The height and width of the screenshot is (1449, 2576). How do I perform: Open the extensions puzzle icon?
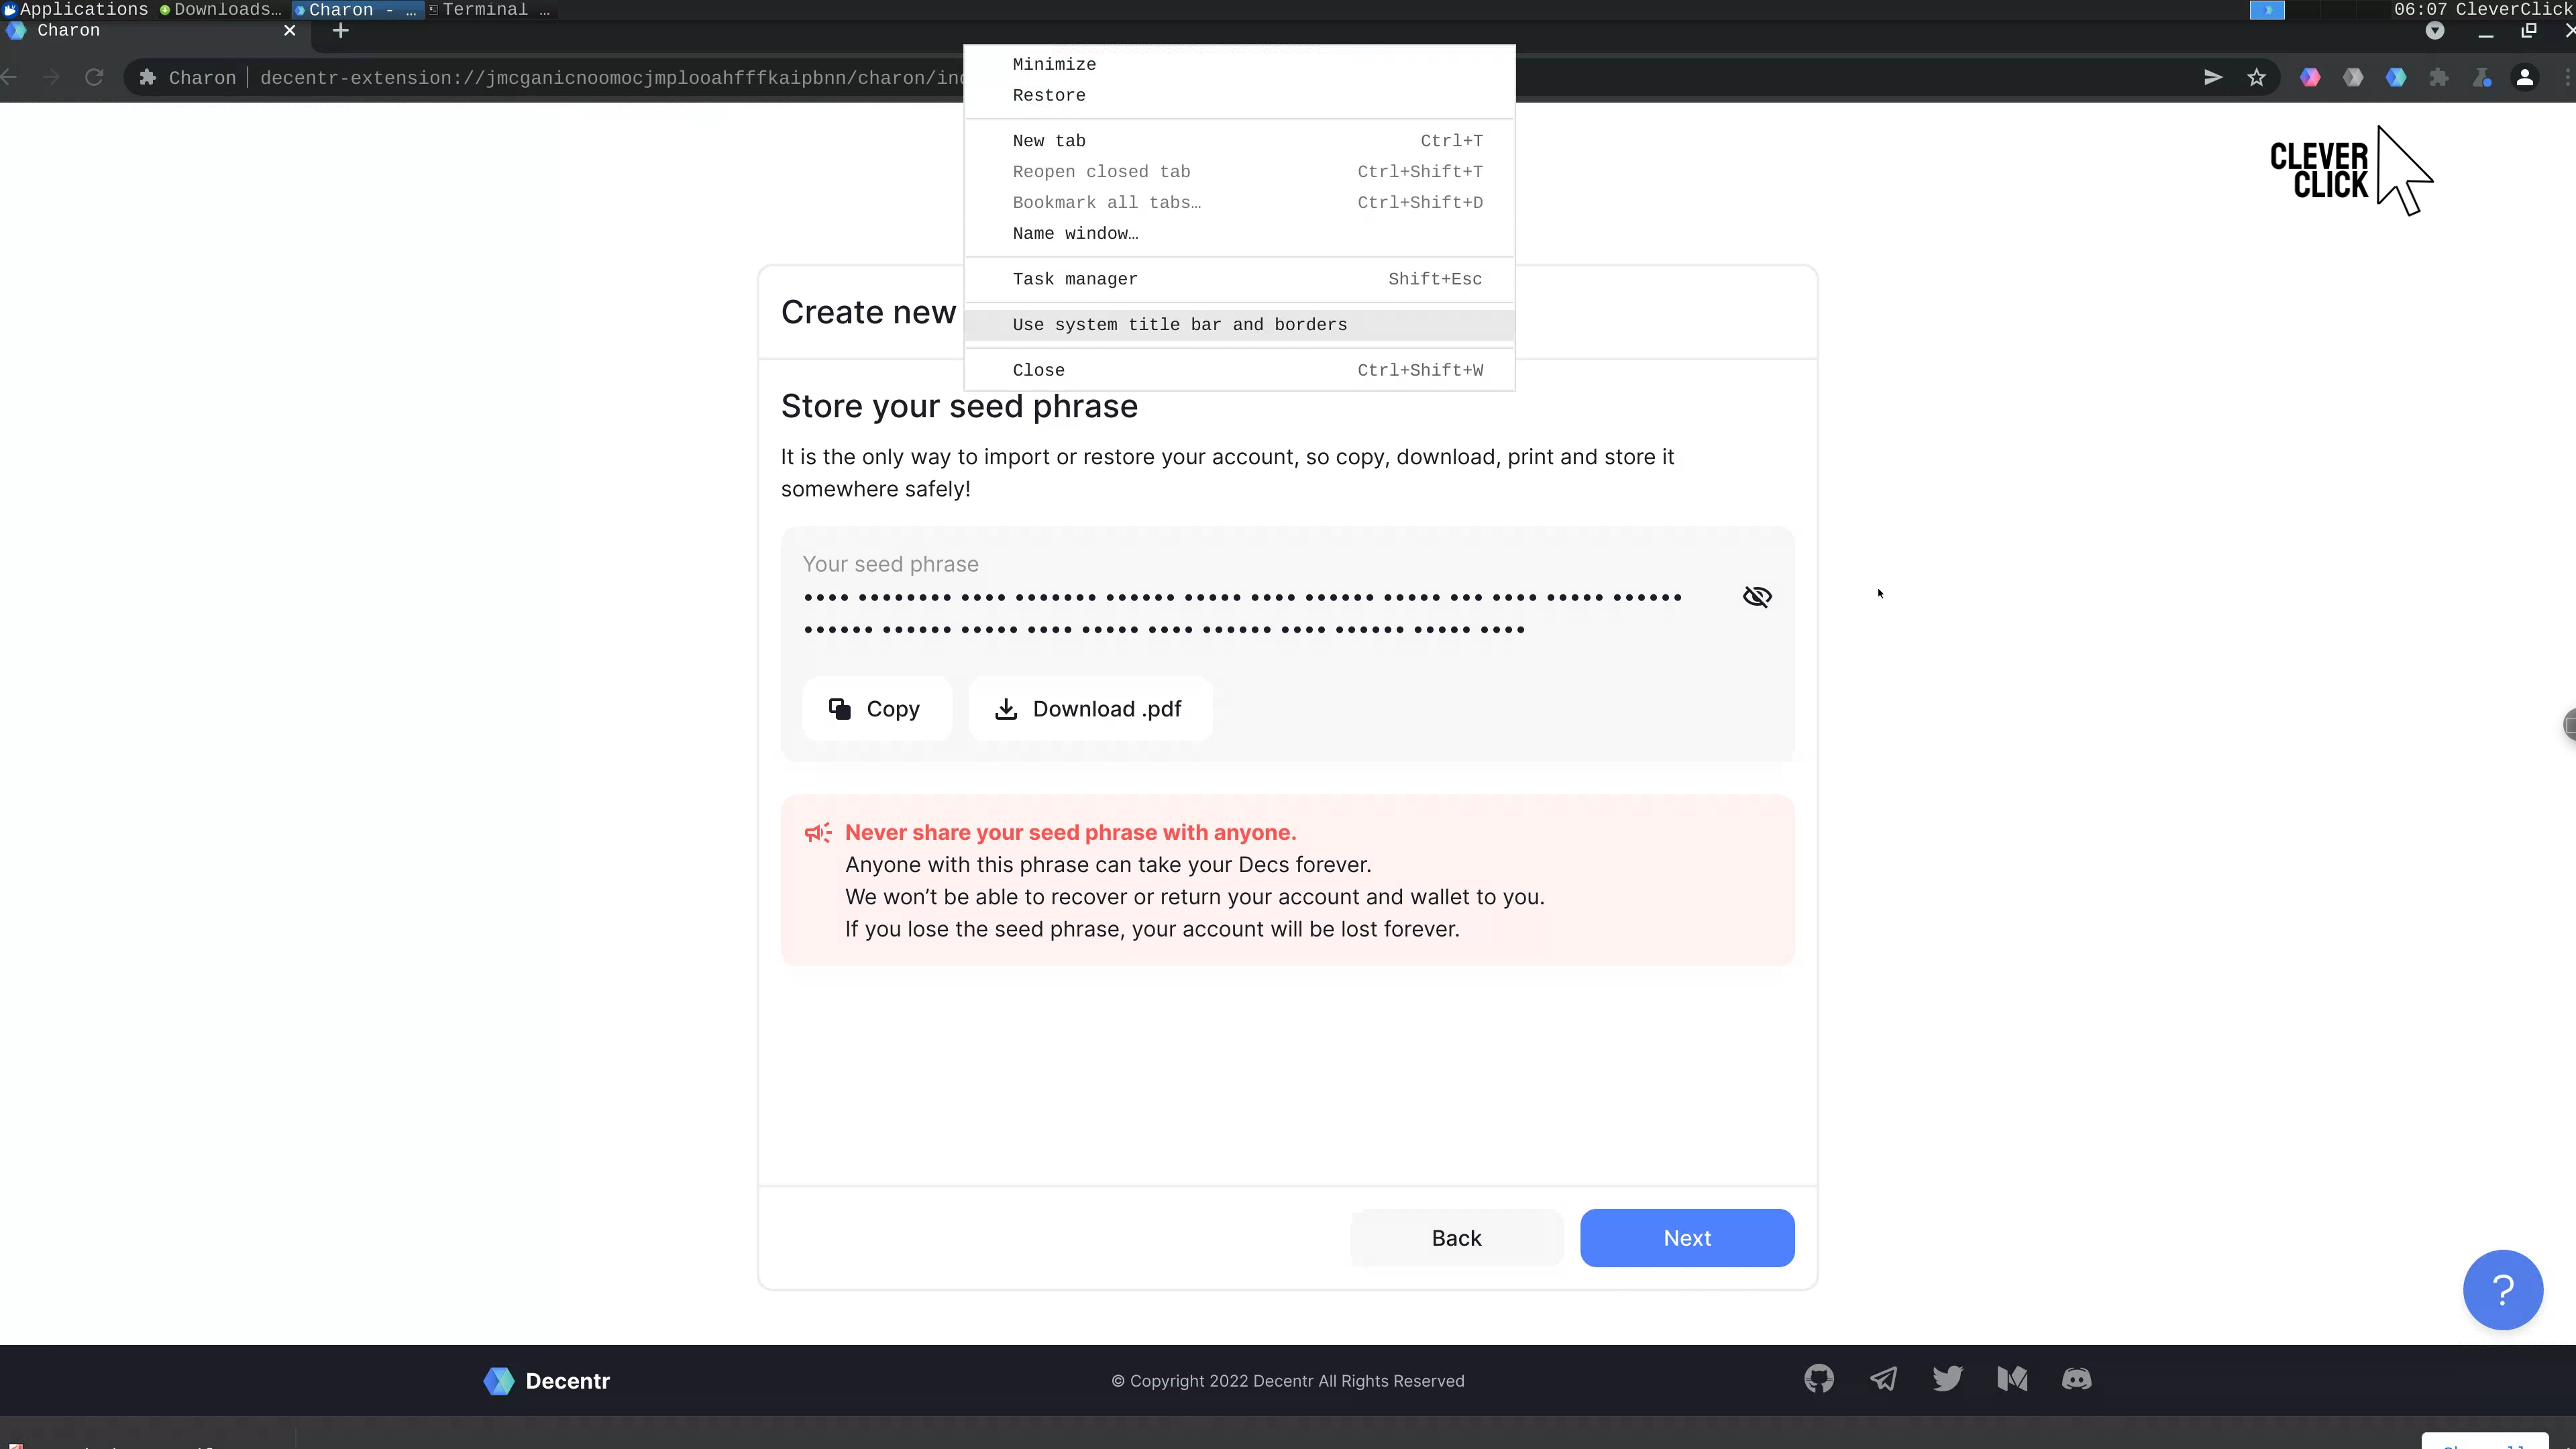pyautogui.click(x=2439, y=78)
